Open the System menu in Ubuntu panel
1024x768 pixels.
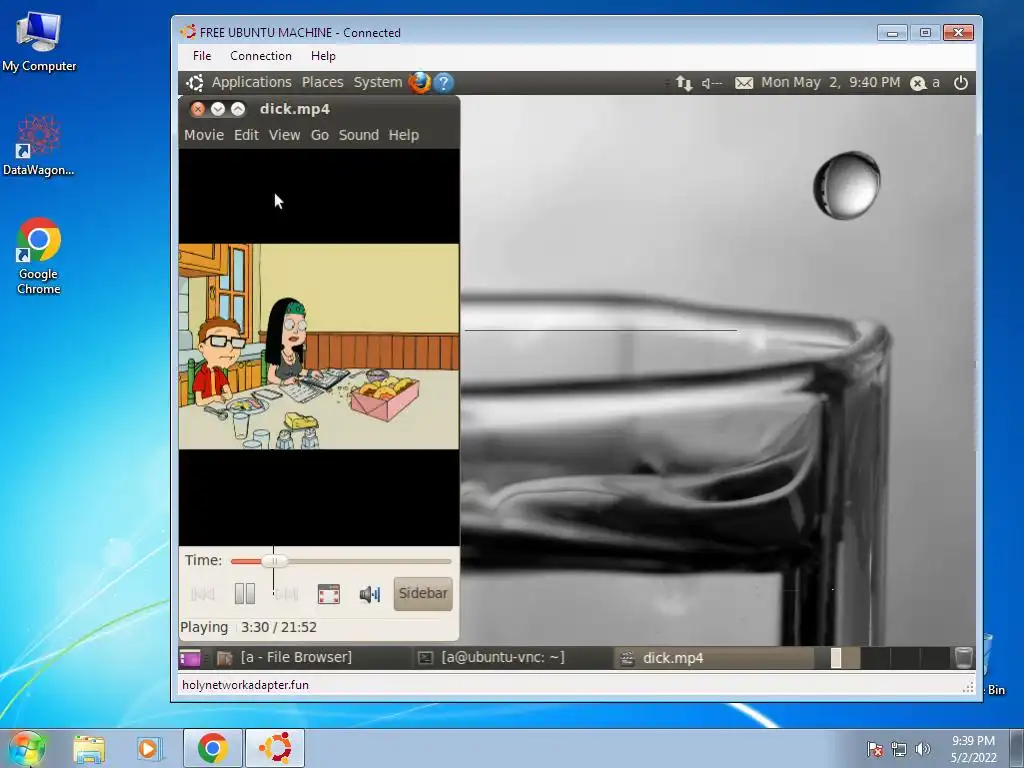point(377,82)
